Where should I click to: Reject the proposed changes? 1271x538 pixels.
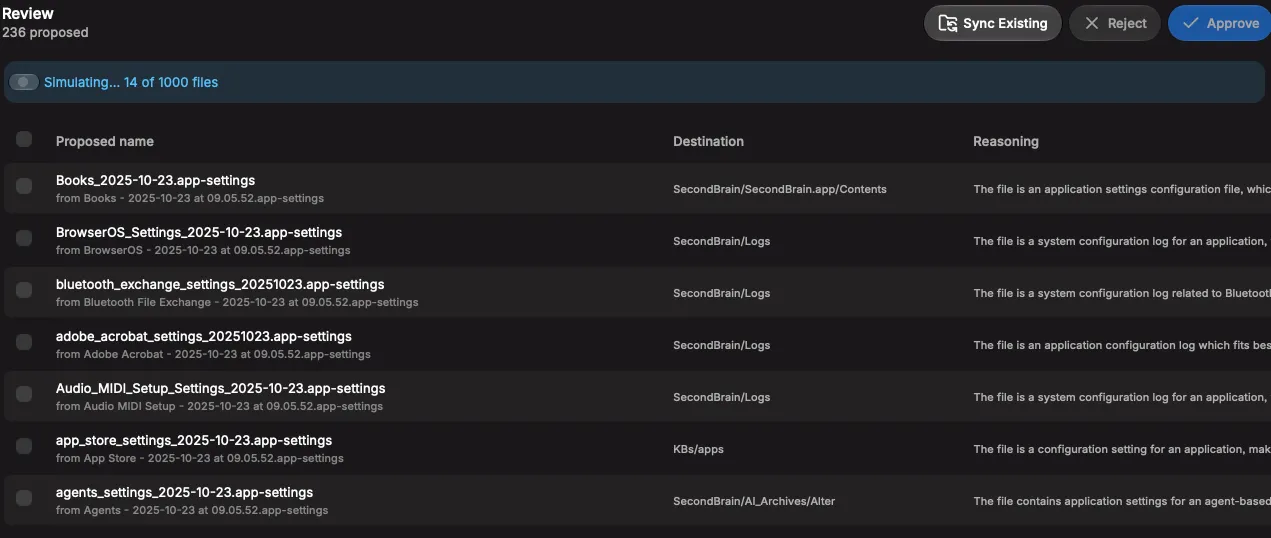click(1115, 23)
